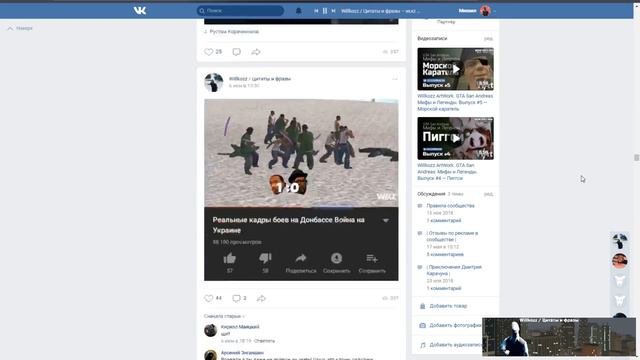Viewport: 640px width, 360px height.
Task: Edit the Videos section via ред. link
Action: coord(489,39)
